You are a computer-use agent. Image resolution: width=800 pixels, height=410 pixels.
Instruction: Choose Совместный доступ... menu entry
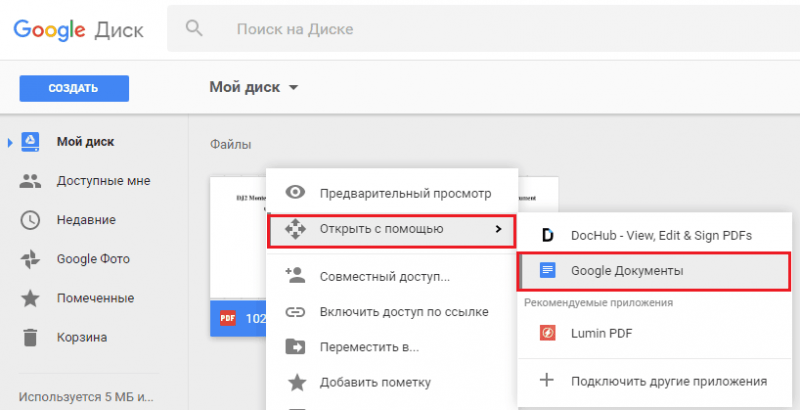tap(392, 277)
